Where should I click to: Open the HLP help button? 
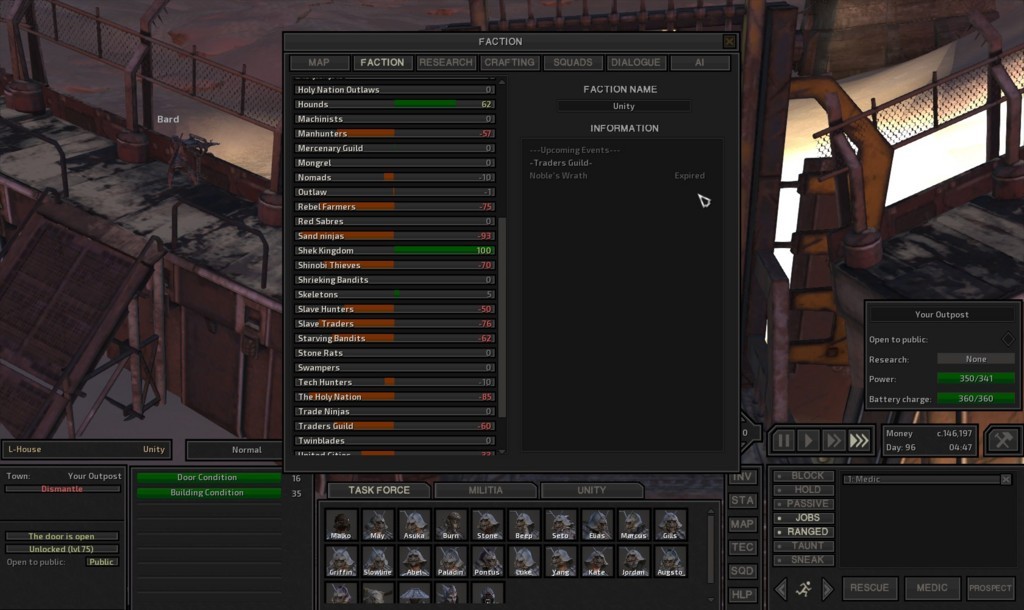[742, 594]
